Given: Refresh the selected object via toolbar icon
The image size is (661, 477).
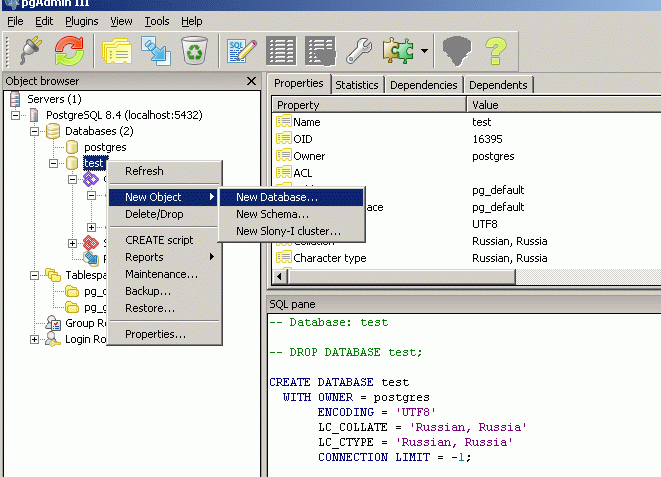Looking at the screenshot, I should click(69, 51).
